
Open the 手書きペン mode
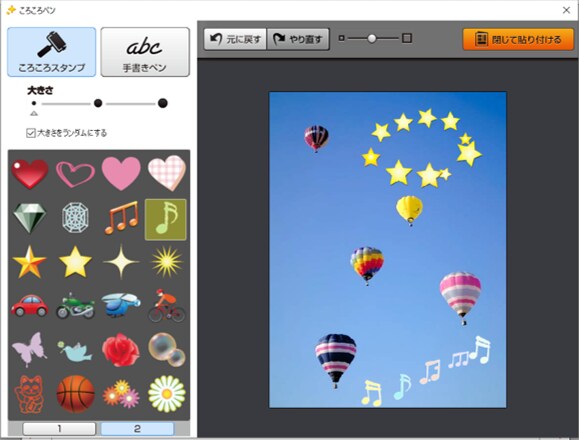[145, 52]
